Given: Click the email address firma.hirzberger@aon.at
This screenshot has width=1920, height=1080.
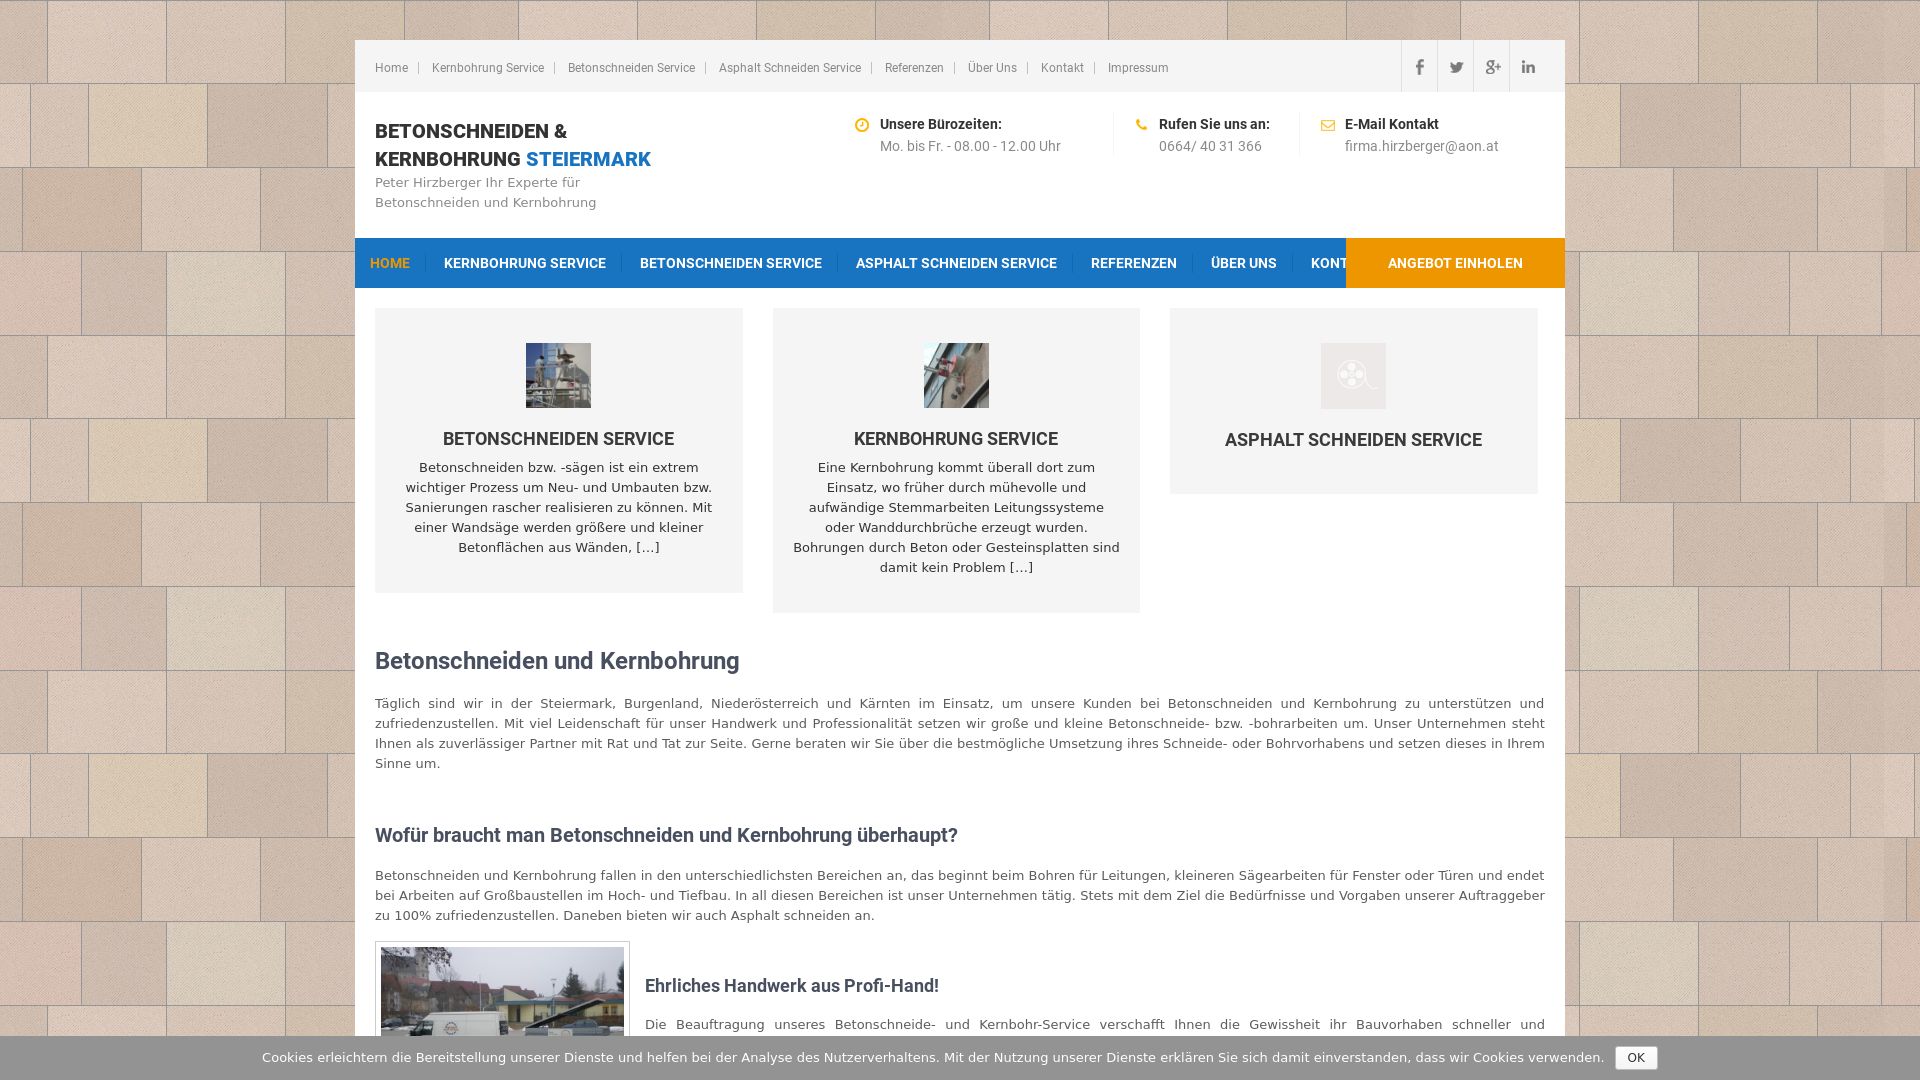Looking at the screenshot, I should coord(1421,146).
